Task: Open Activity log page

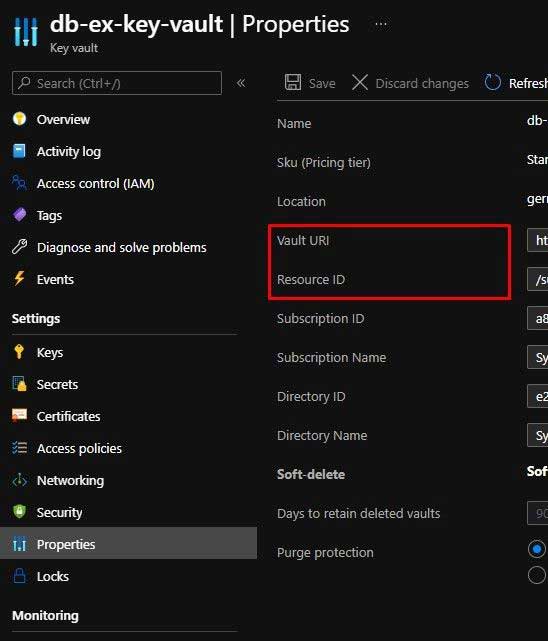Action: tap(69, 152)
